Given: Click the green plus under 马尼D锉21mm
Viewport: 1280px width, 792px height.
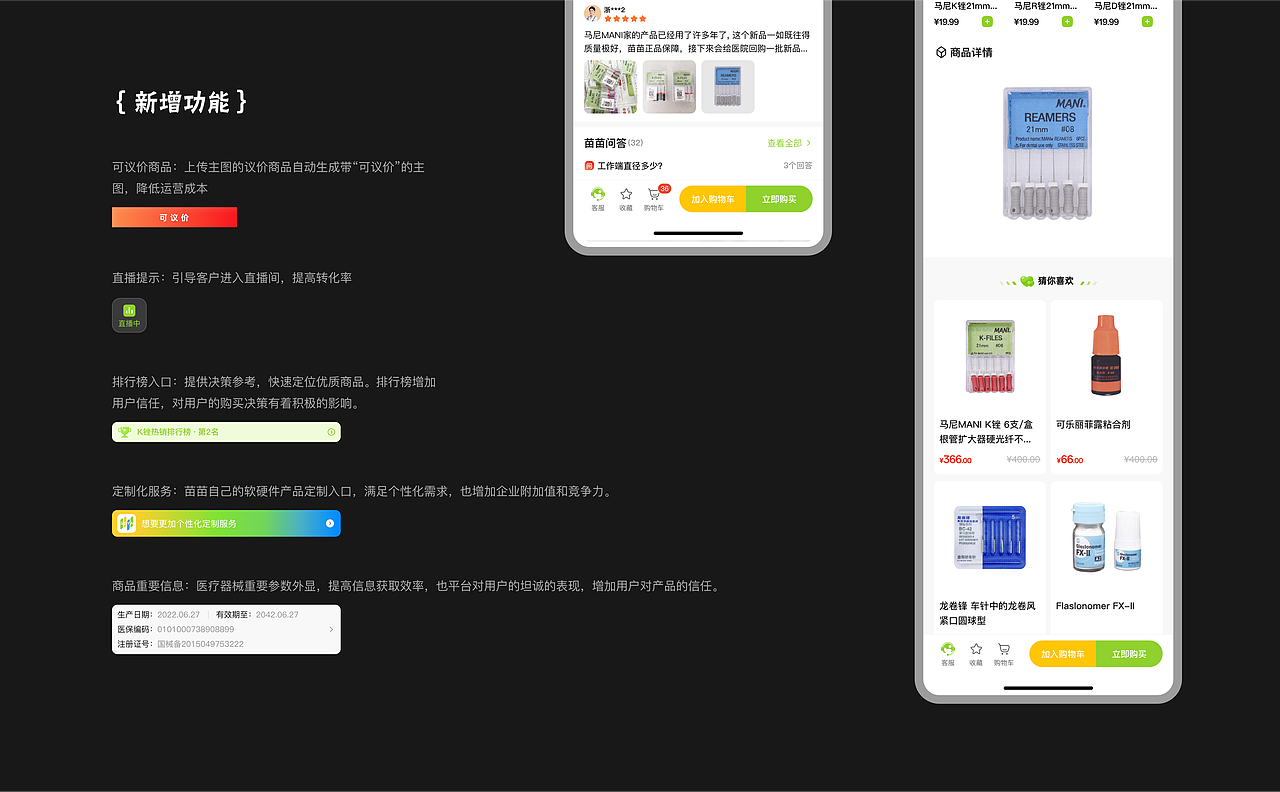Looking at the screenshot, I should click(x=1147, y=21).
